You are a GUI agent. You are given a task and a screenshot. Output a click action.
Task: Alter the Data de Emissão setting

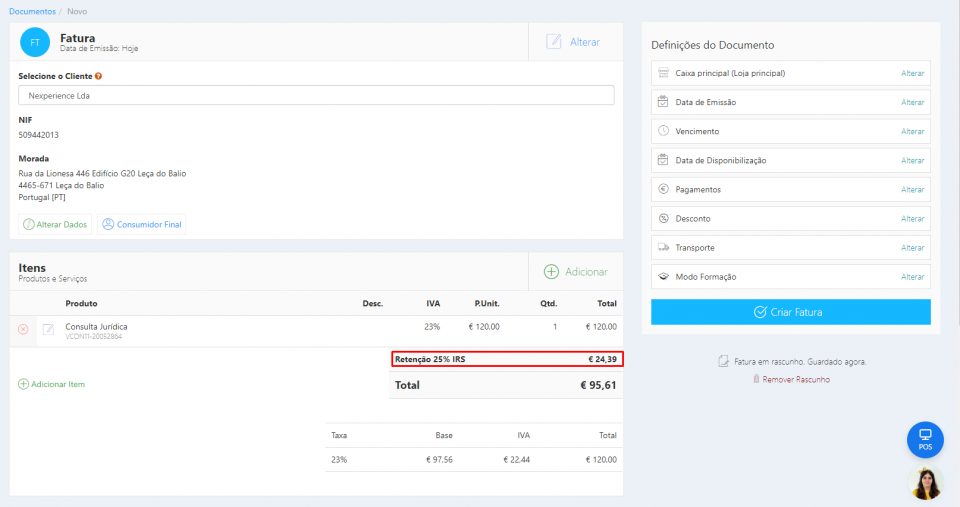click(x=912, y=103)
